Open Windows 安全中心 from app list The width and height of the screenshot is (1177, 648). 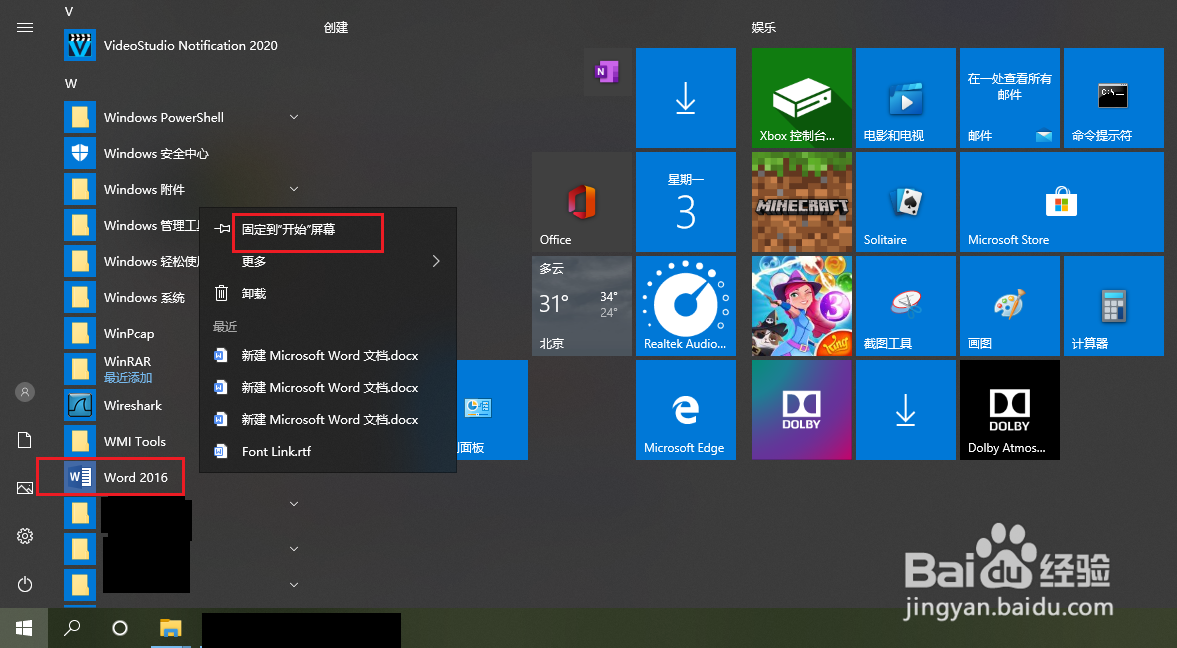(137, 153)
